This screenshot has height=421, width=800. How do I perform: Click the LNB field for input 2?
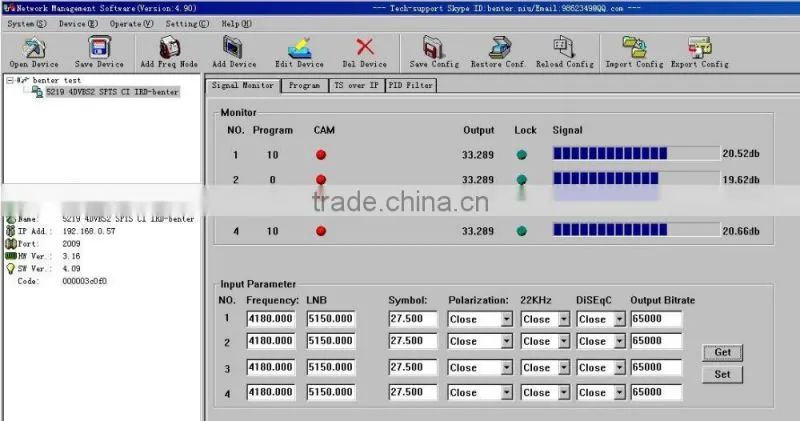331,341
